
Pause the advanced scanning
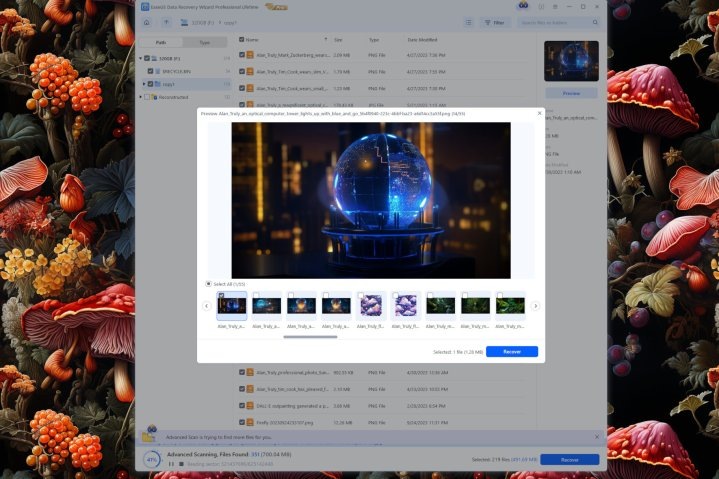[x=171, y=464]
